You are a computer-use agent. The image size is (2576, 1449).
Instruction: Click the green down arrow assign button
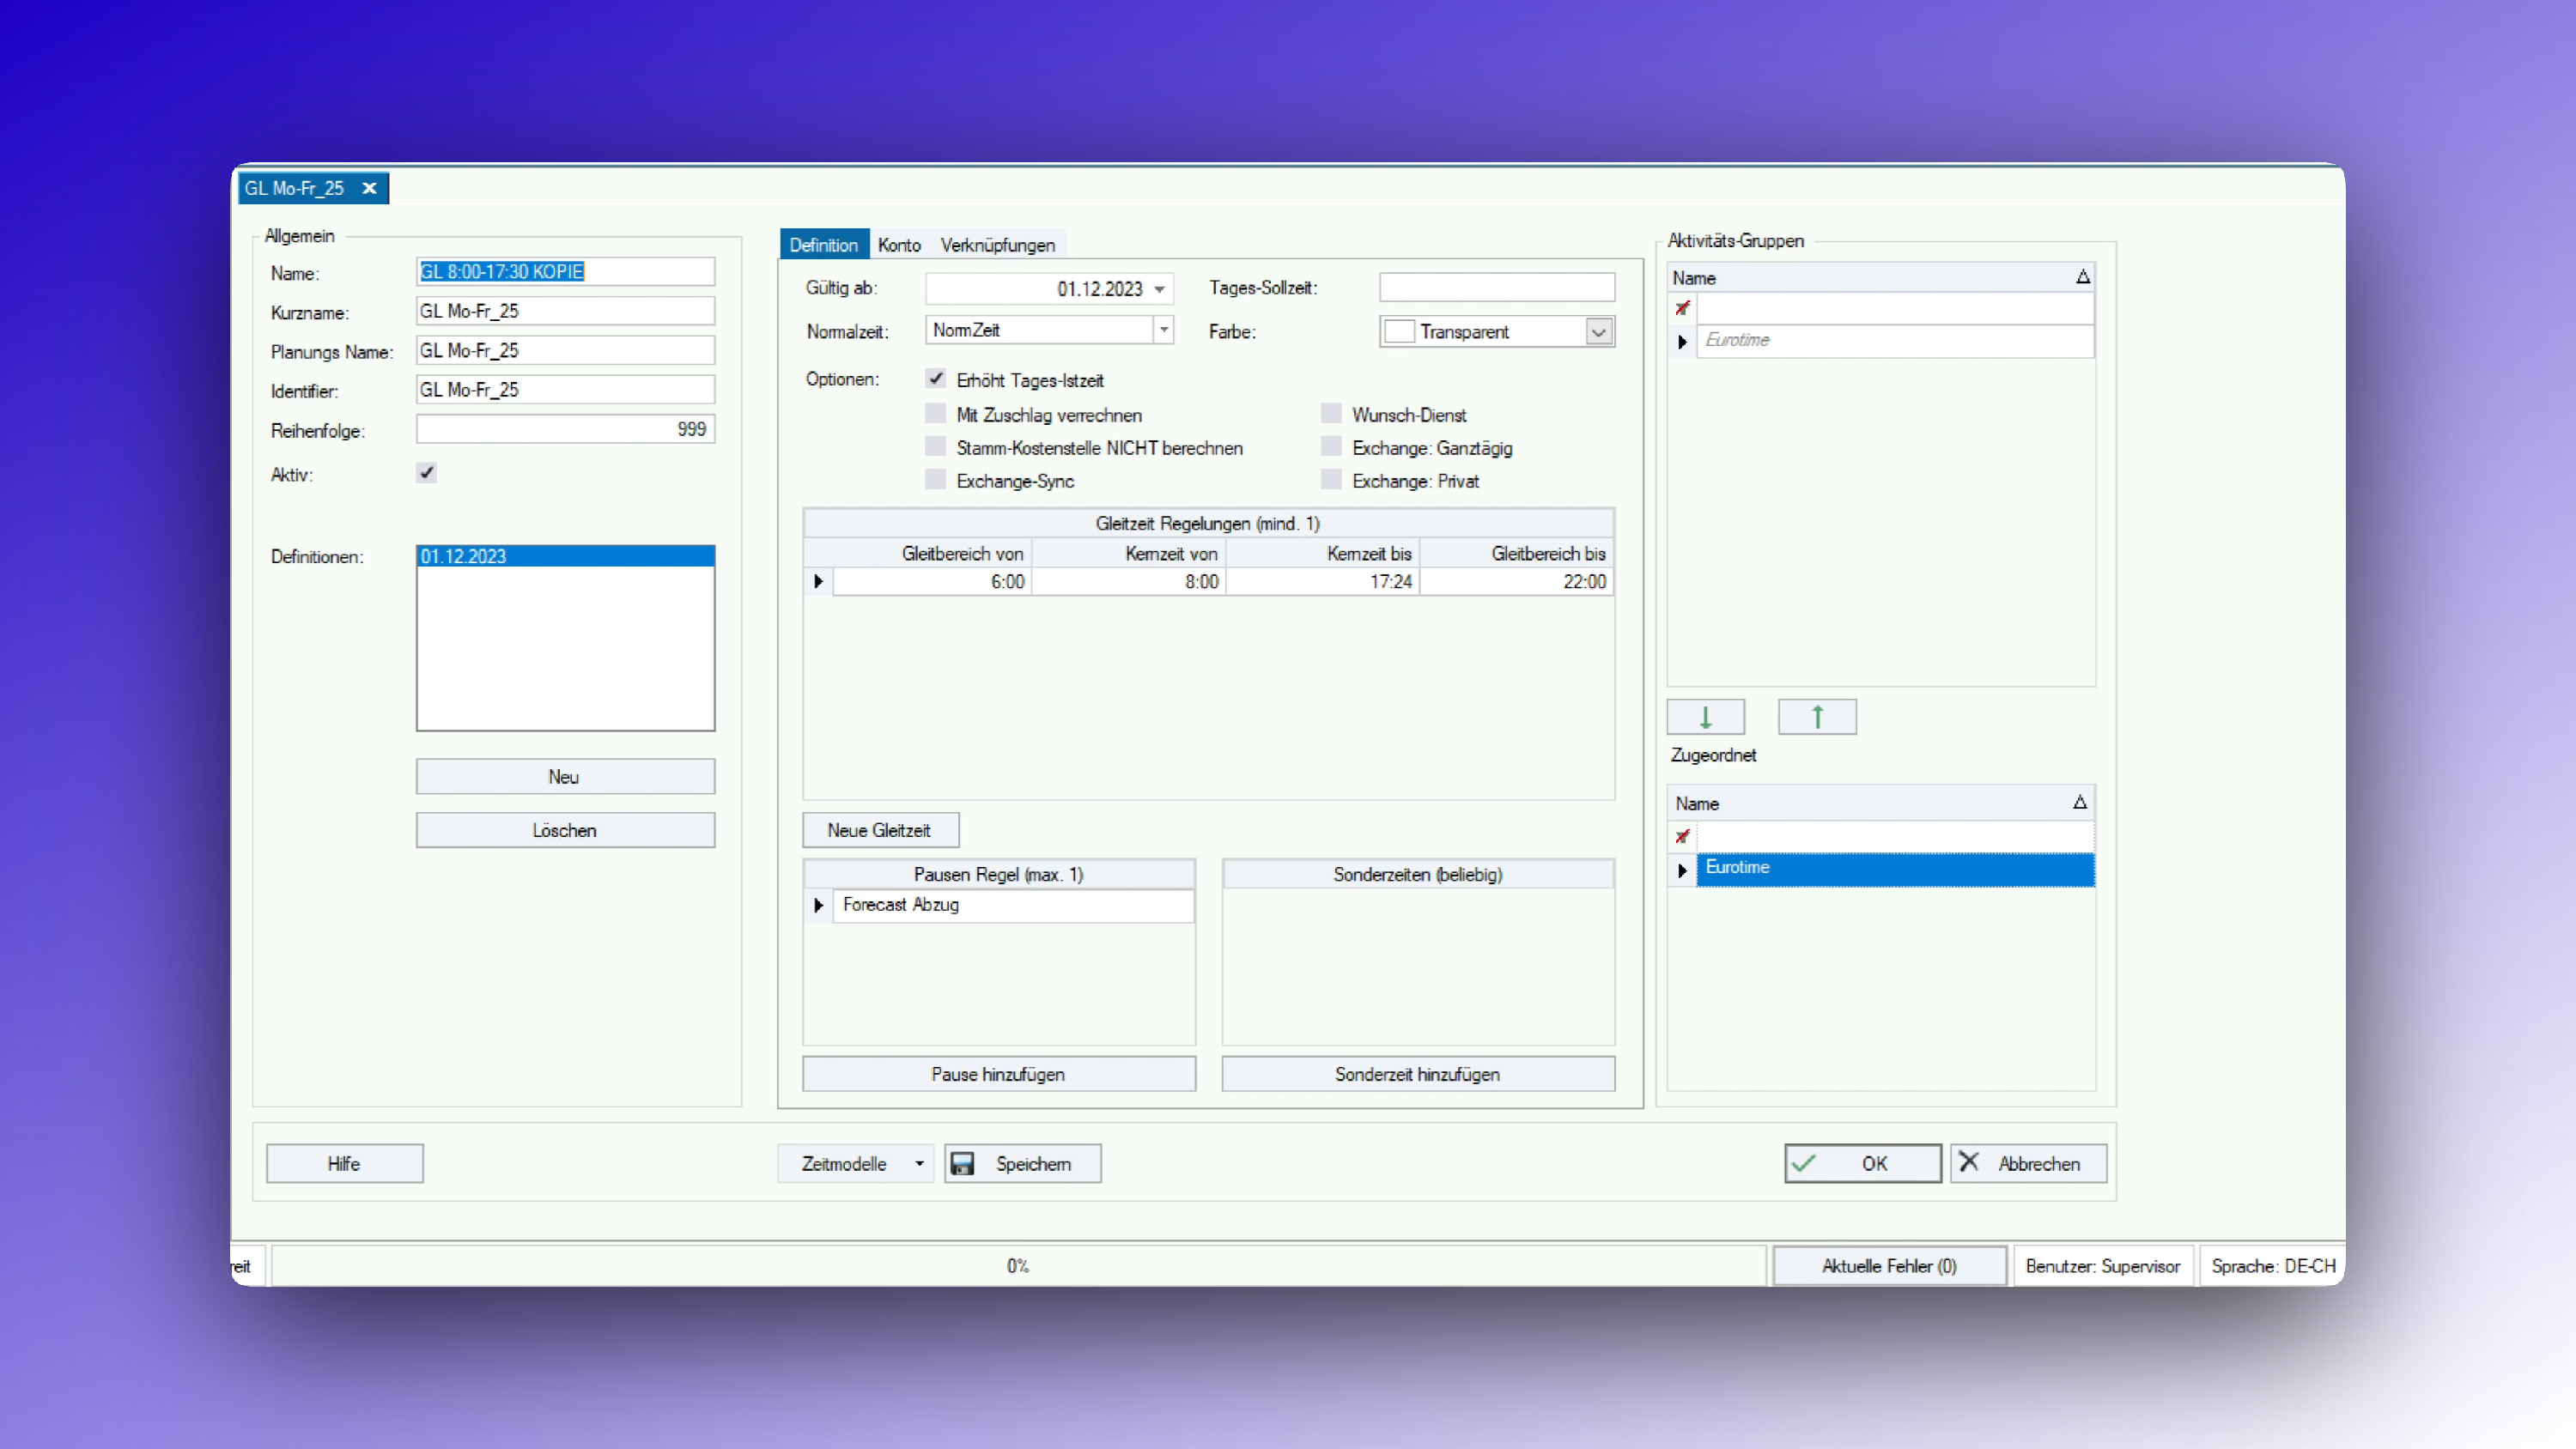1705,716
